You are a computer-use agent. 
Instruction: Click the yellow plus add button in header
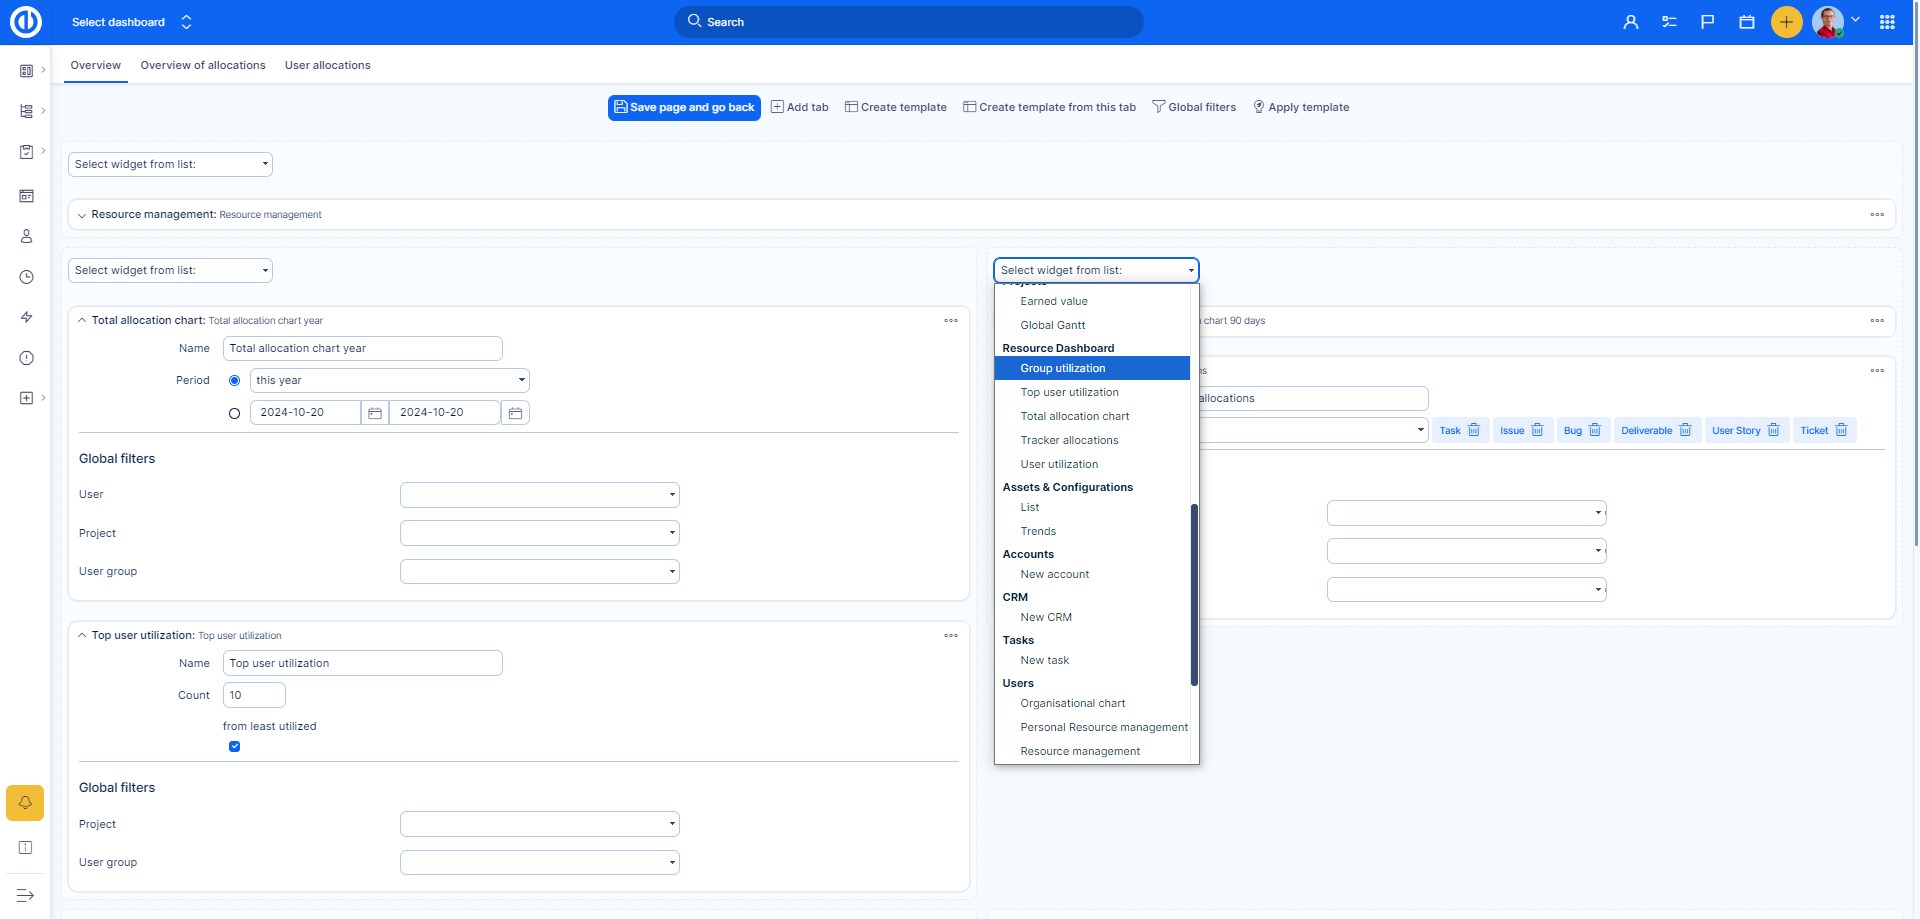pos(1786,22)
